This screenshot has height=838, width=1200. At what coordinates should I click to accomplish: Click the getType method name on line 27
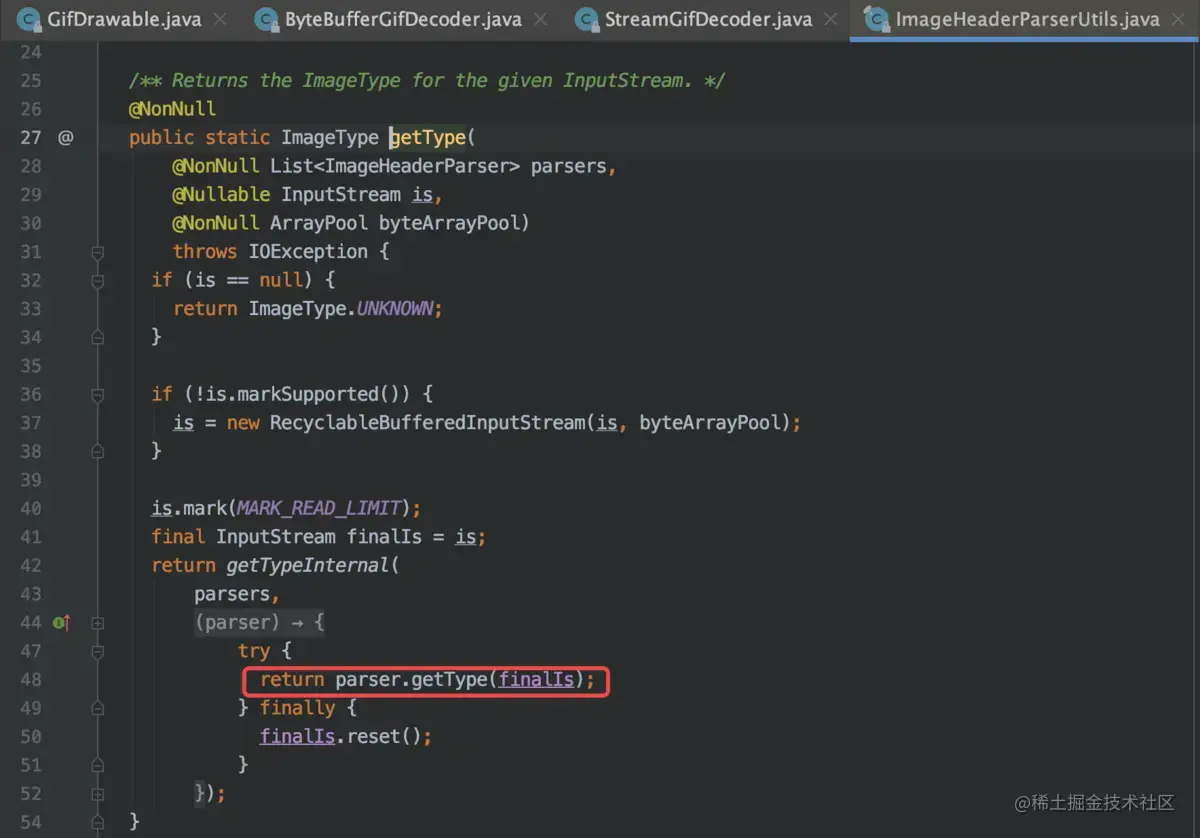(428, 137)
